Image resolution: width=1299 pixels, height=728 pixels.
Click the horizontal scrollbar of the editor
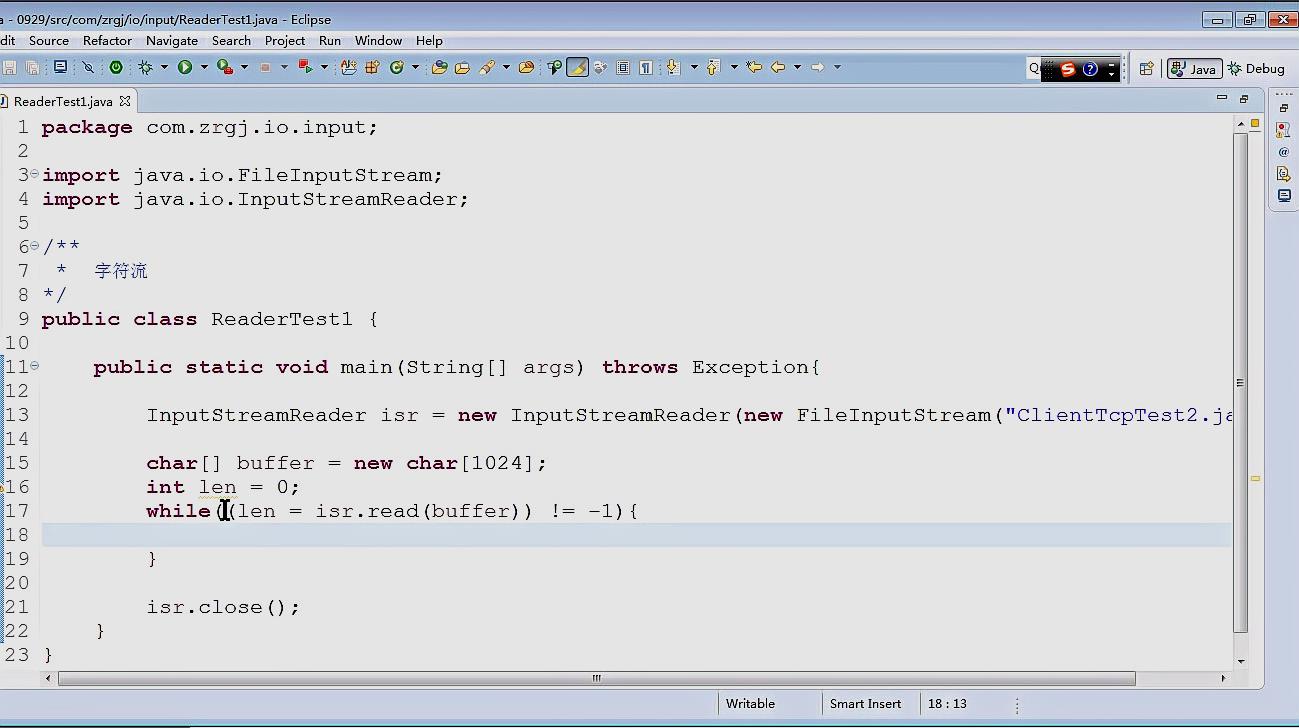596,678
